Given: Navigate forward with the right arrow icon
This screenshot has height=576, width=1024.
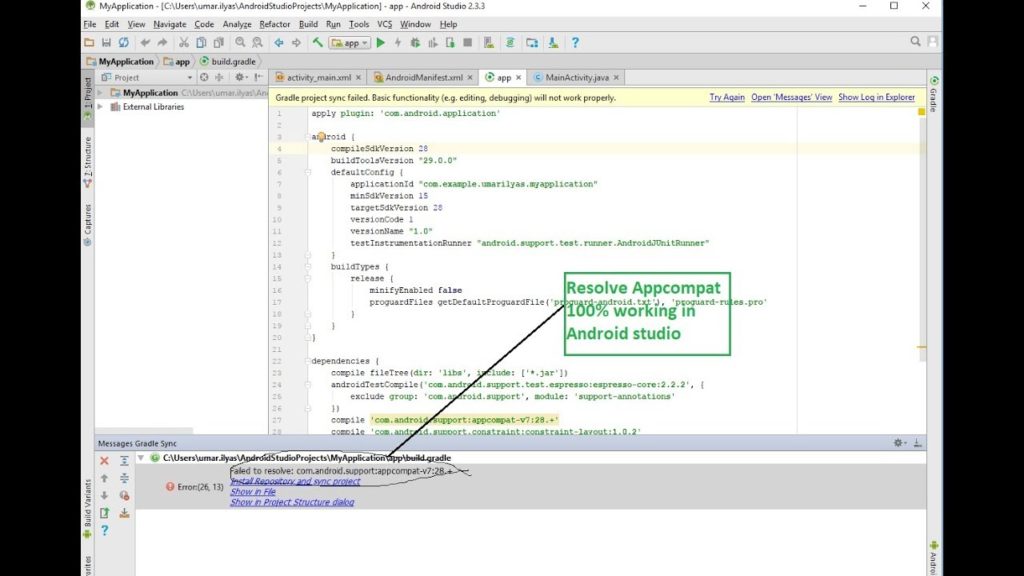Looking at the screenshot, I should pos(296,42).
